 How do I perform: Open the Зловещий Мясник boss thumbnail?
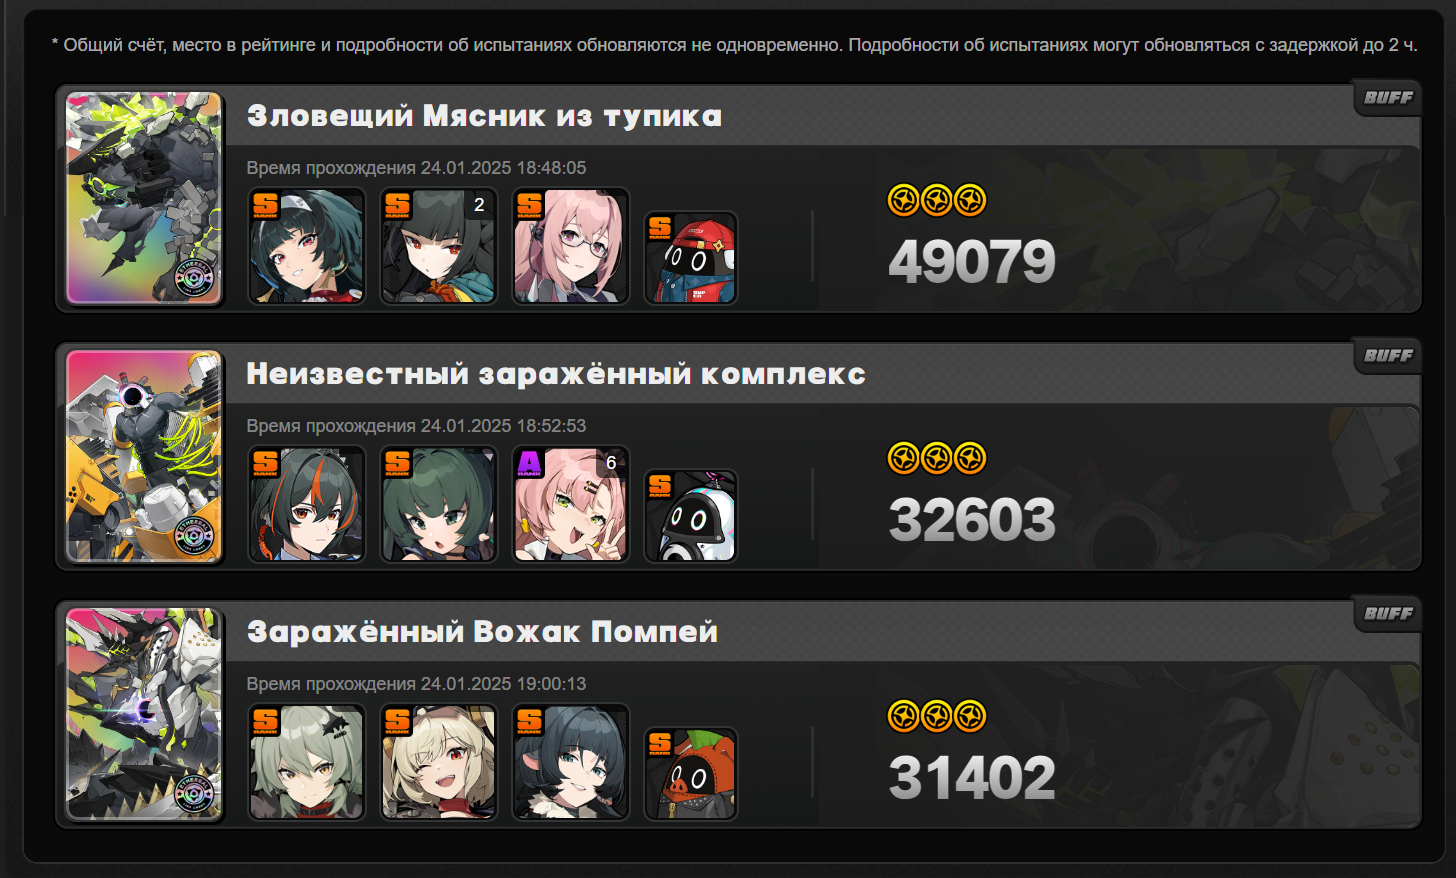tap(144, 198)
